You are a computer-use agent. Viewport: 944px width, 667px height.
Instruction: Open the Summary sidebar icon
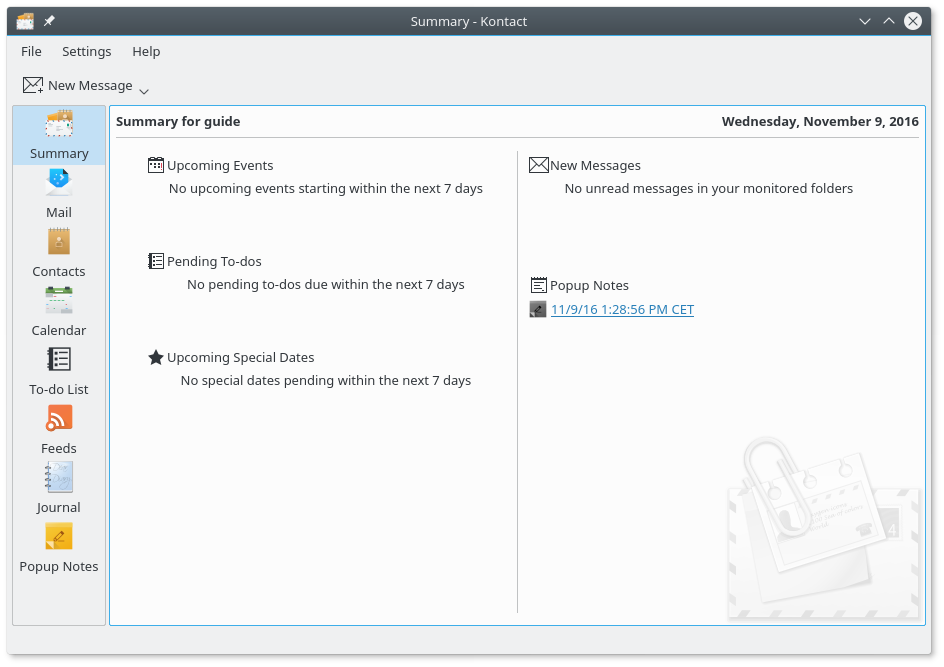(x=59, y=124)
